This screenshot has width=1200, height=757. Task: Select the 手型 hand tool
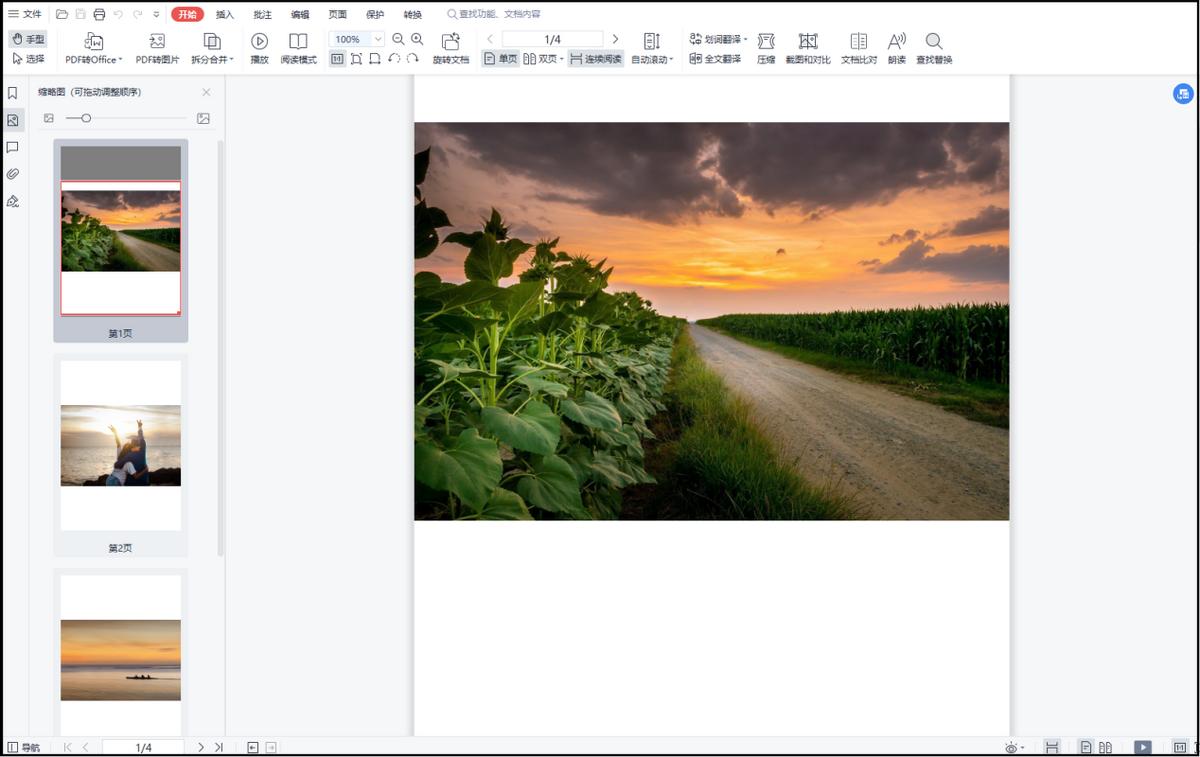[x=27, y=38]
